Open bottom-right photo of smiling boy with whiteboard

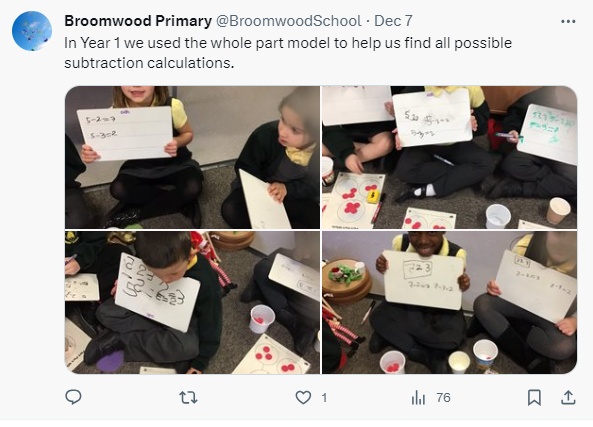449,303
